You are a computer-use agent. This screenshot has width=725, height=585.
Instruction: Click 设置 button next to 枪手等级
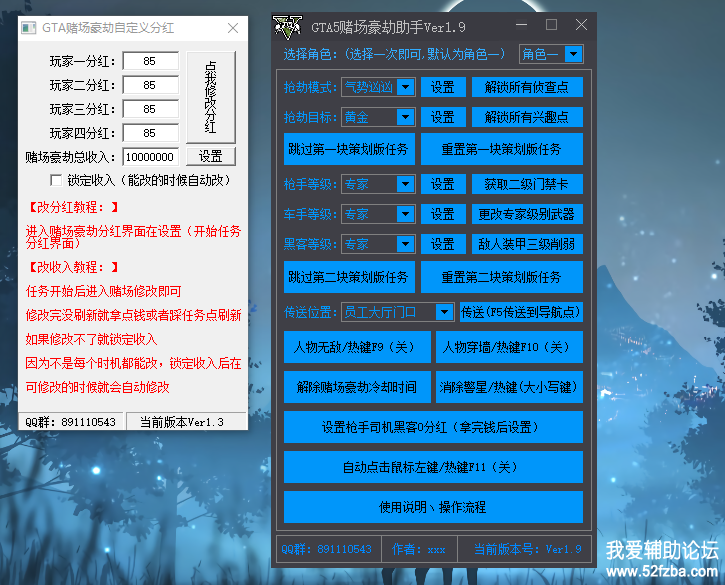(x=443, y=184)
